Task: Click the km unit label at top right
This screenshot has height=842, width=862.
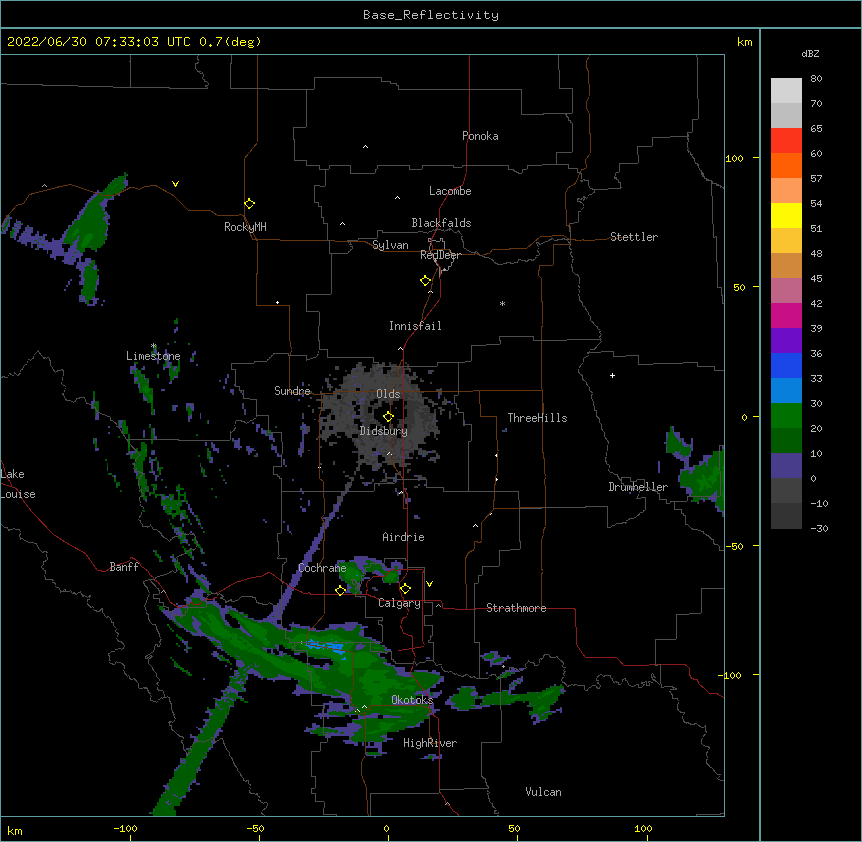Action: 744,42
